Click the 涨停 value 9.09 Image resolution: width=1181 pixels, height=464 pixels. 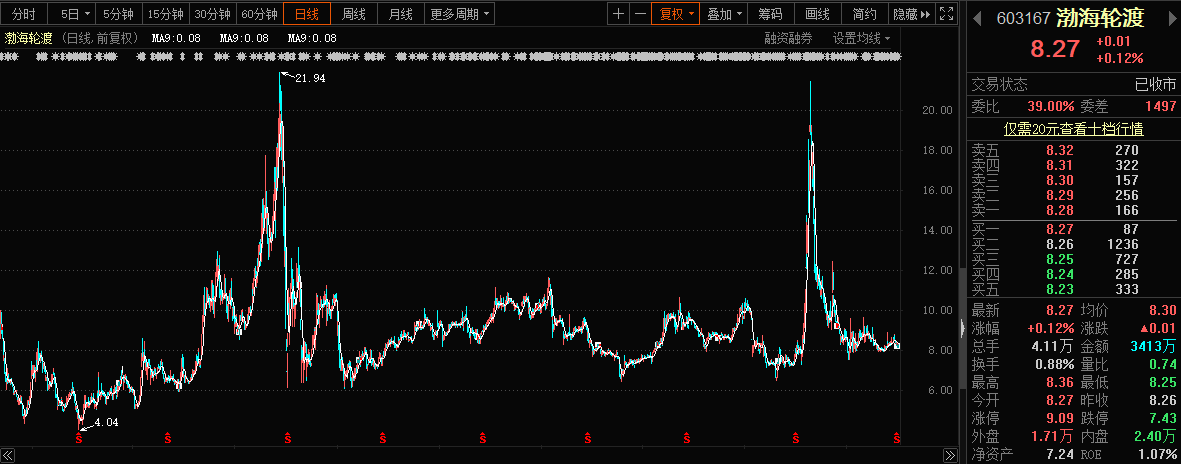coord(1061,419)
